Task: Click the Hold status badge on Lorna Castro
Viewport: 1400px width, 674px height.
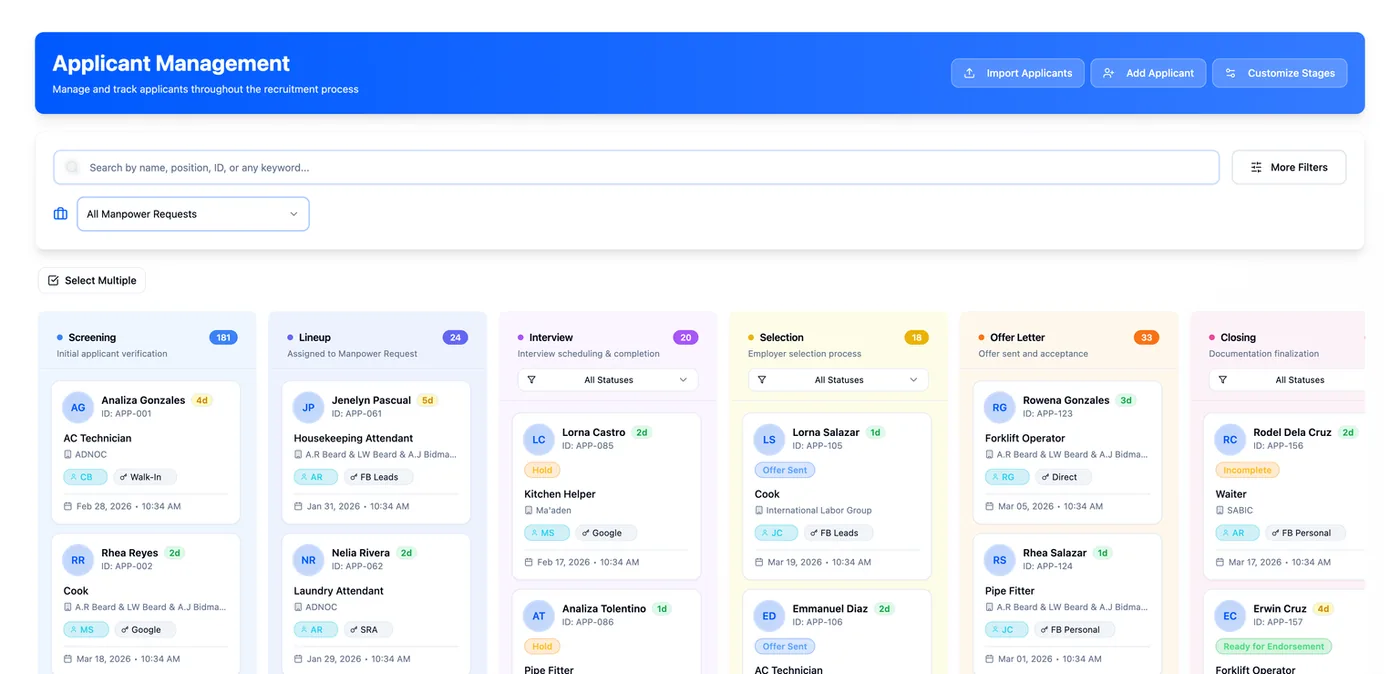Action: pos(542,470)
